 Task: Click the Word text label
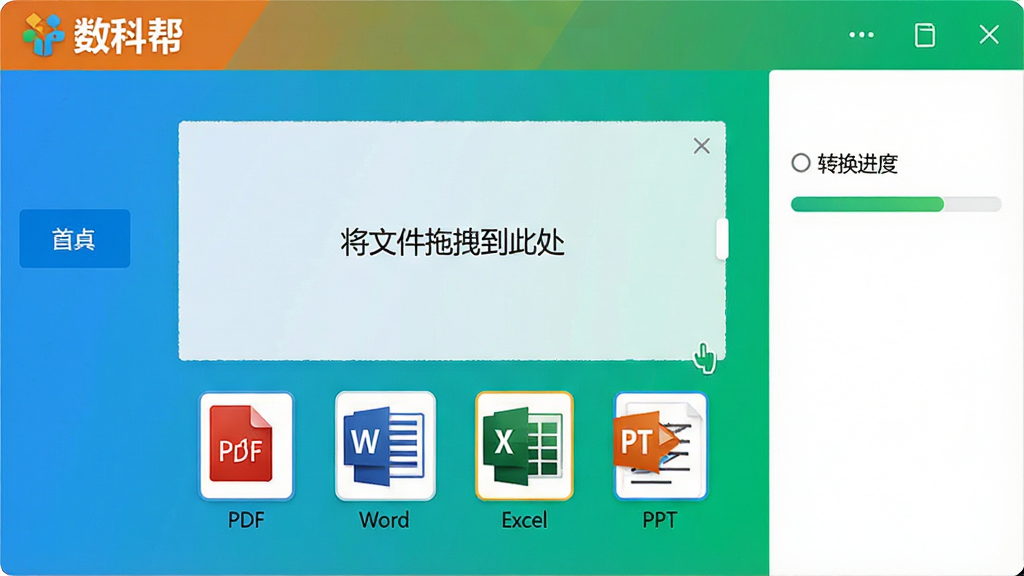click(385, 520)
